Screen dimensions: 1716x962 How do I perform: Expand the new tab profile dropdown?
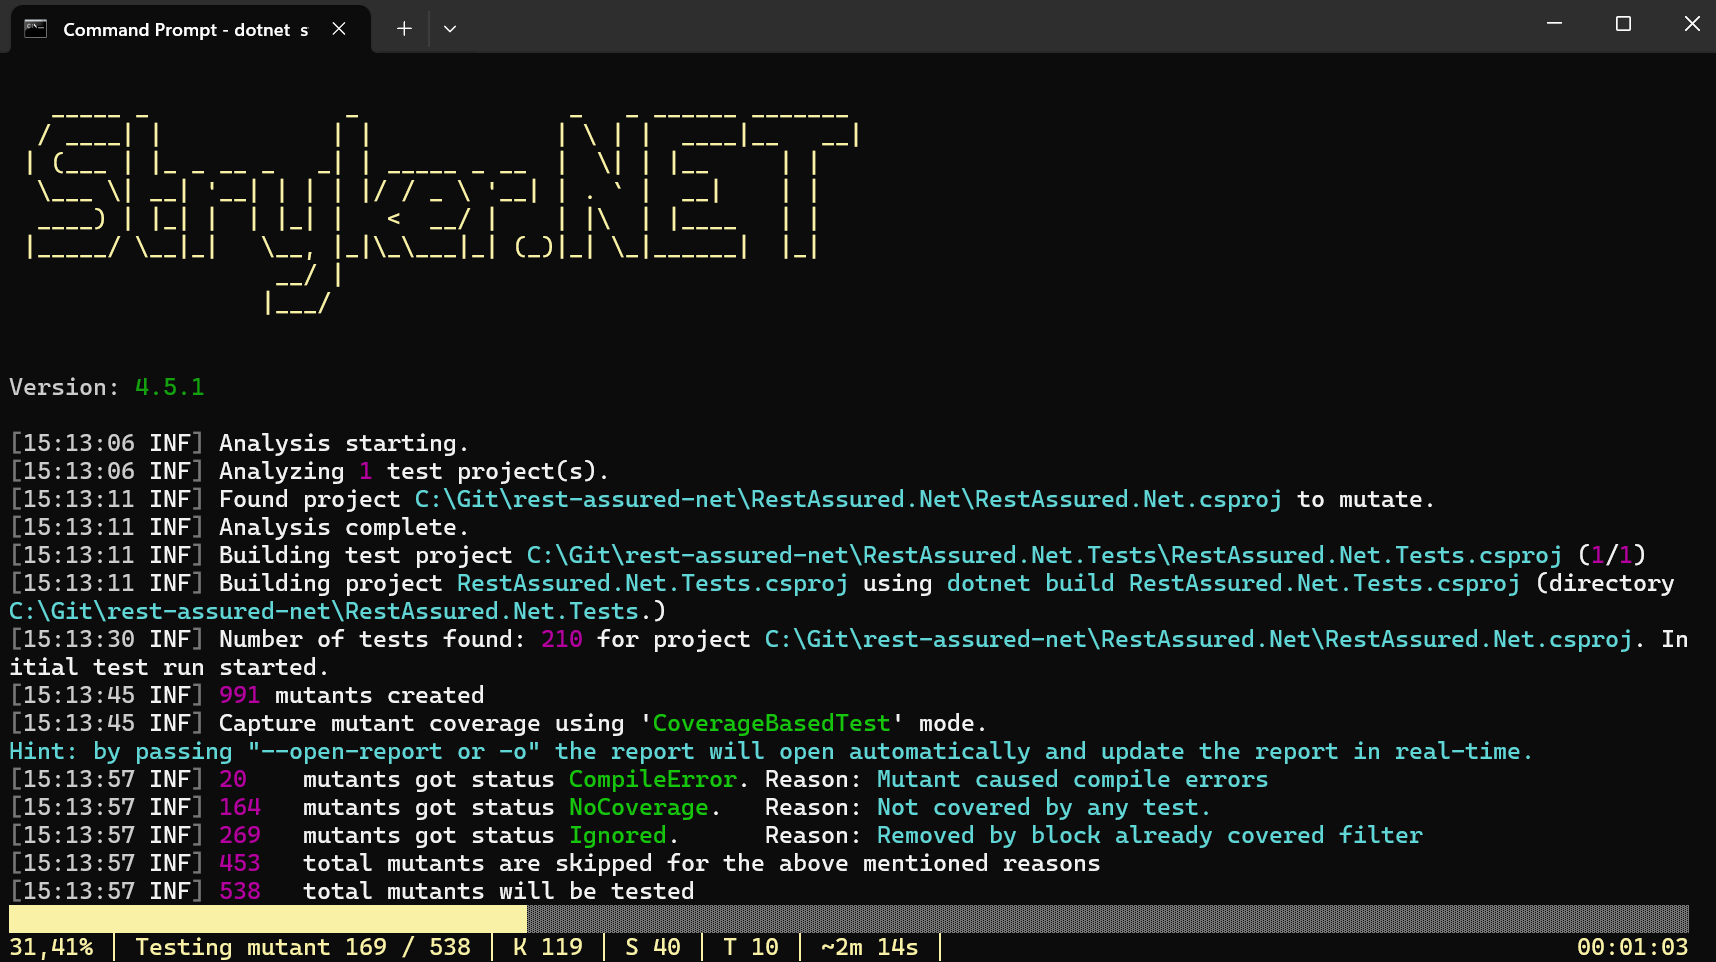coord(450,29)
